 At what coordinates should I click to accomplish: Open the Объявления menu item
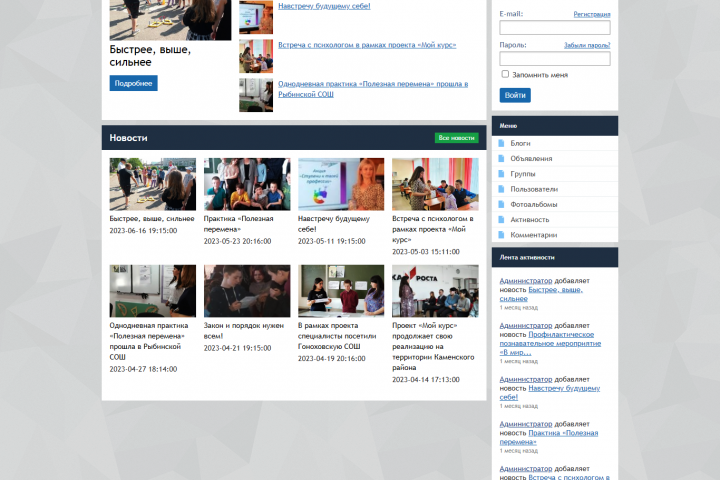pos(555,158)
